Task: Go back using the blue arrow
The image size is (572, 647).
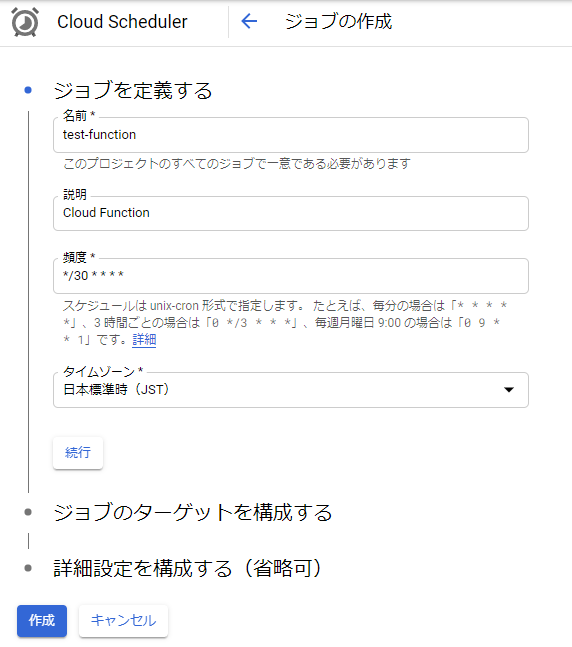Action: [249, 21]
